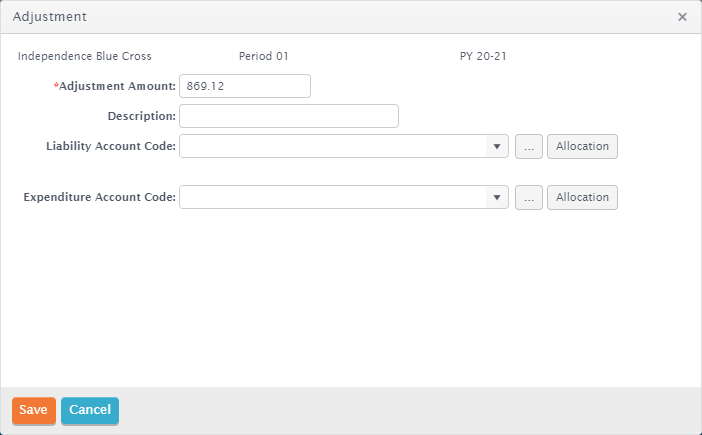Click the Liability Account Code label
Viewport: 702px width, 435px height.
click(x=111, y=146)
